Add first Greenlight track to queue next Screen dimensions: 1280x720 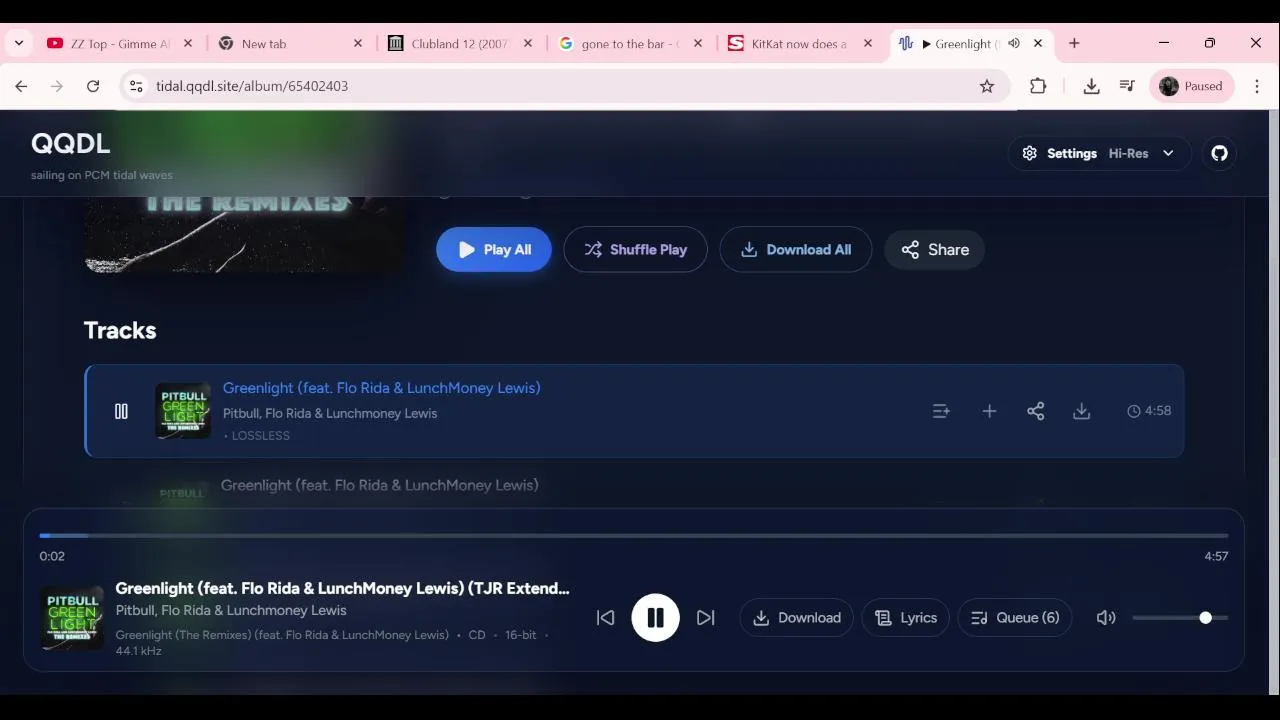[941, 411]
